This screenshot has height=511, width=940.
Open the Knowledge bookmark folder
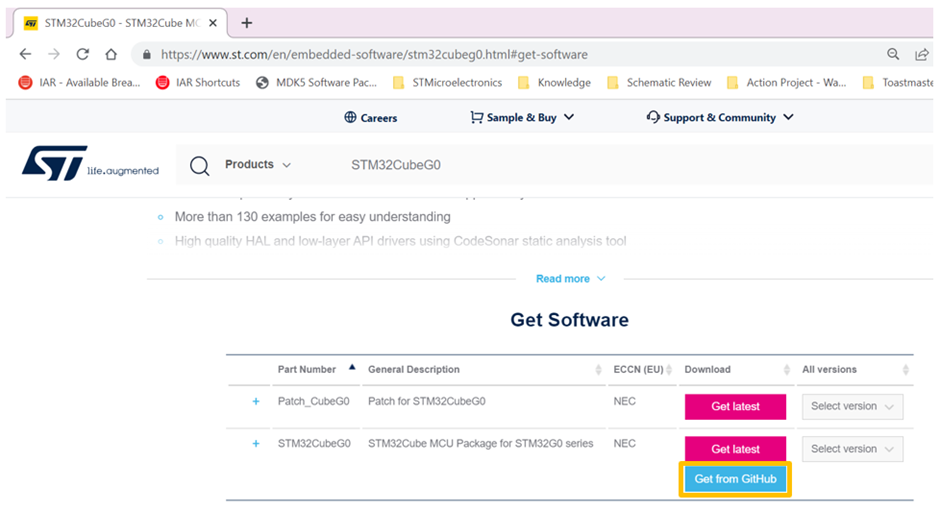[x=555, y=82]
